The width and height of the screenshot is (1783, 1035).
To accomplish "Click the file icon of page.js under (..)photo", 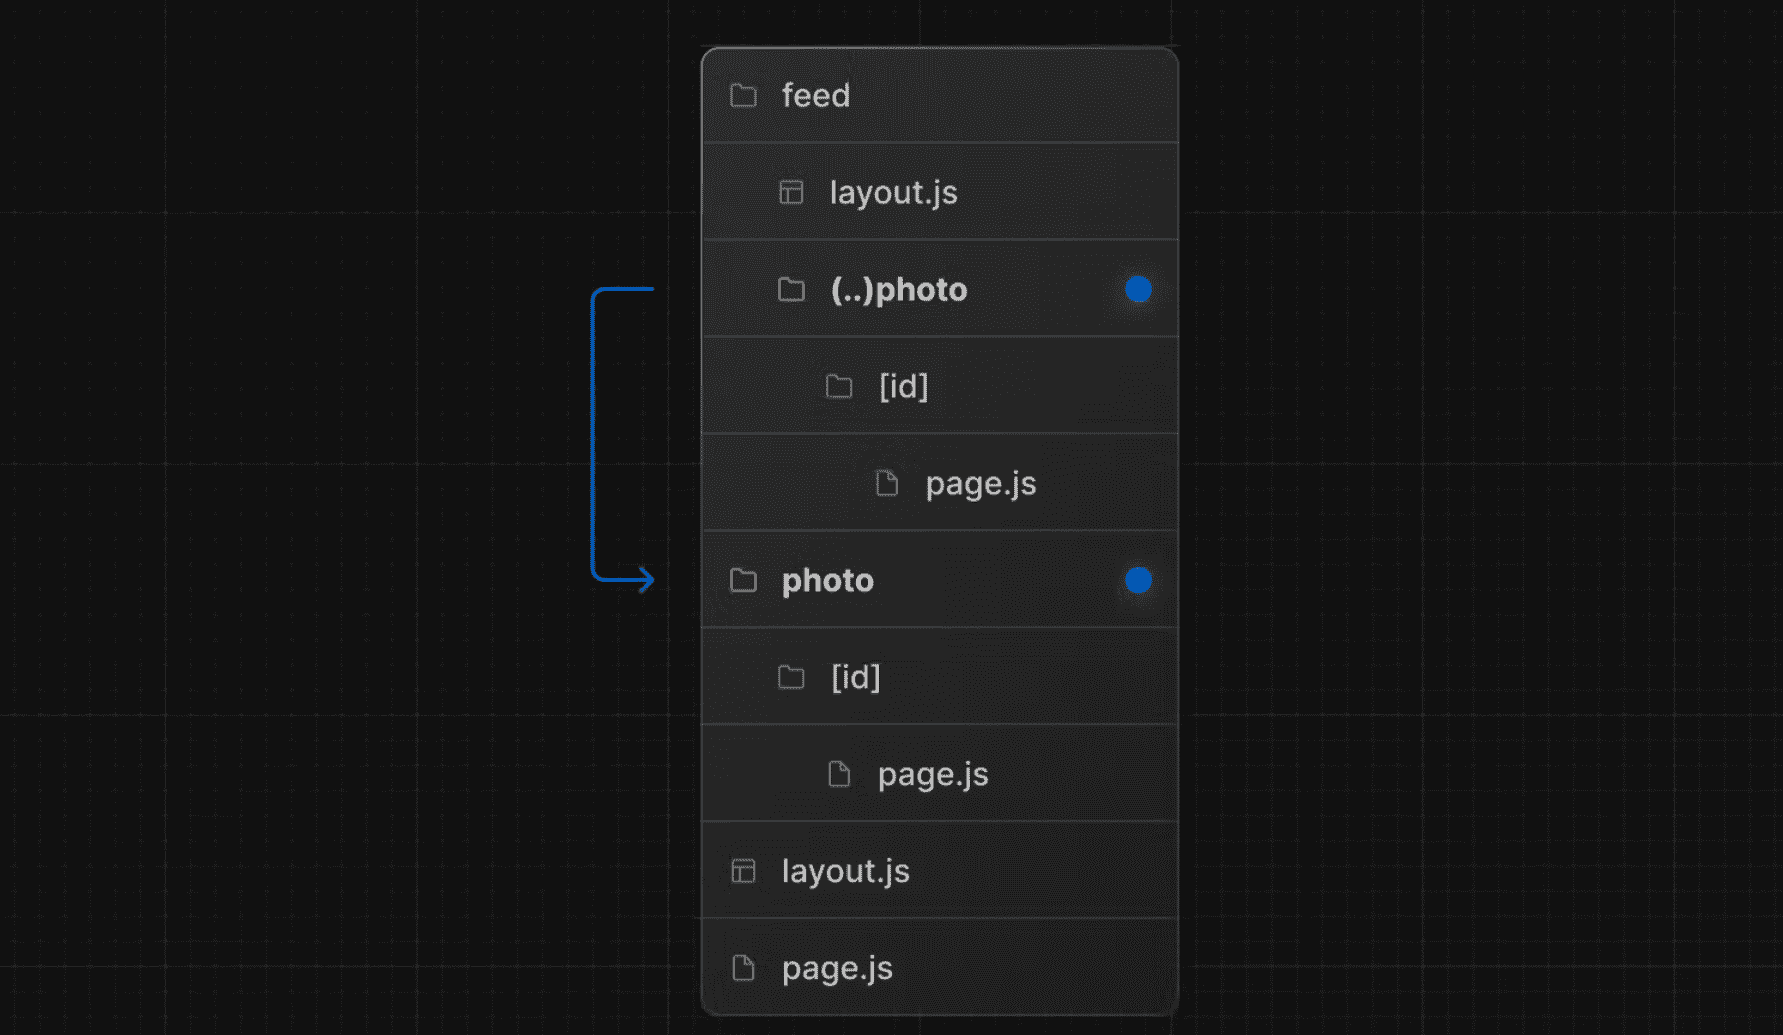I will coord(887,484).
